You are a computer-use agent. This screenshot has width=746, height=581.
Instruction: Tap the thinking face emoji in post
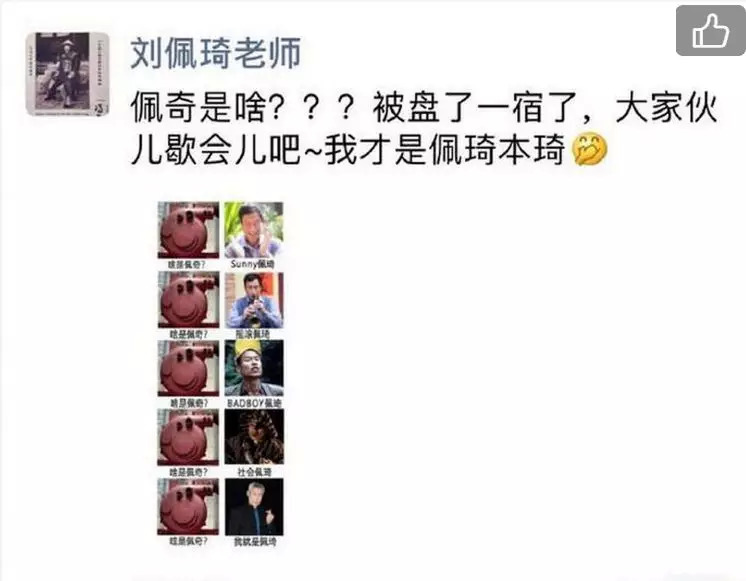(590, 149)
